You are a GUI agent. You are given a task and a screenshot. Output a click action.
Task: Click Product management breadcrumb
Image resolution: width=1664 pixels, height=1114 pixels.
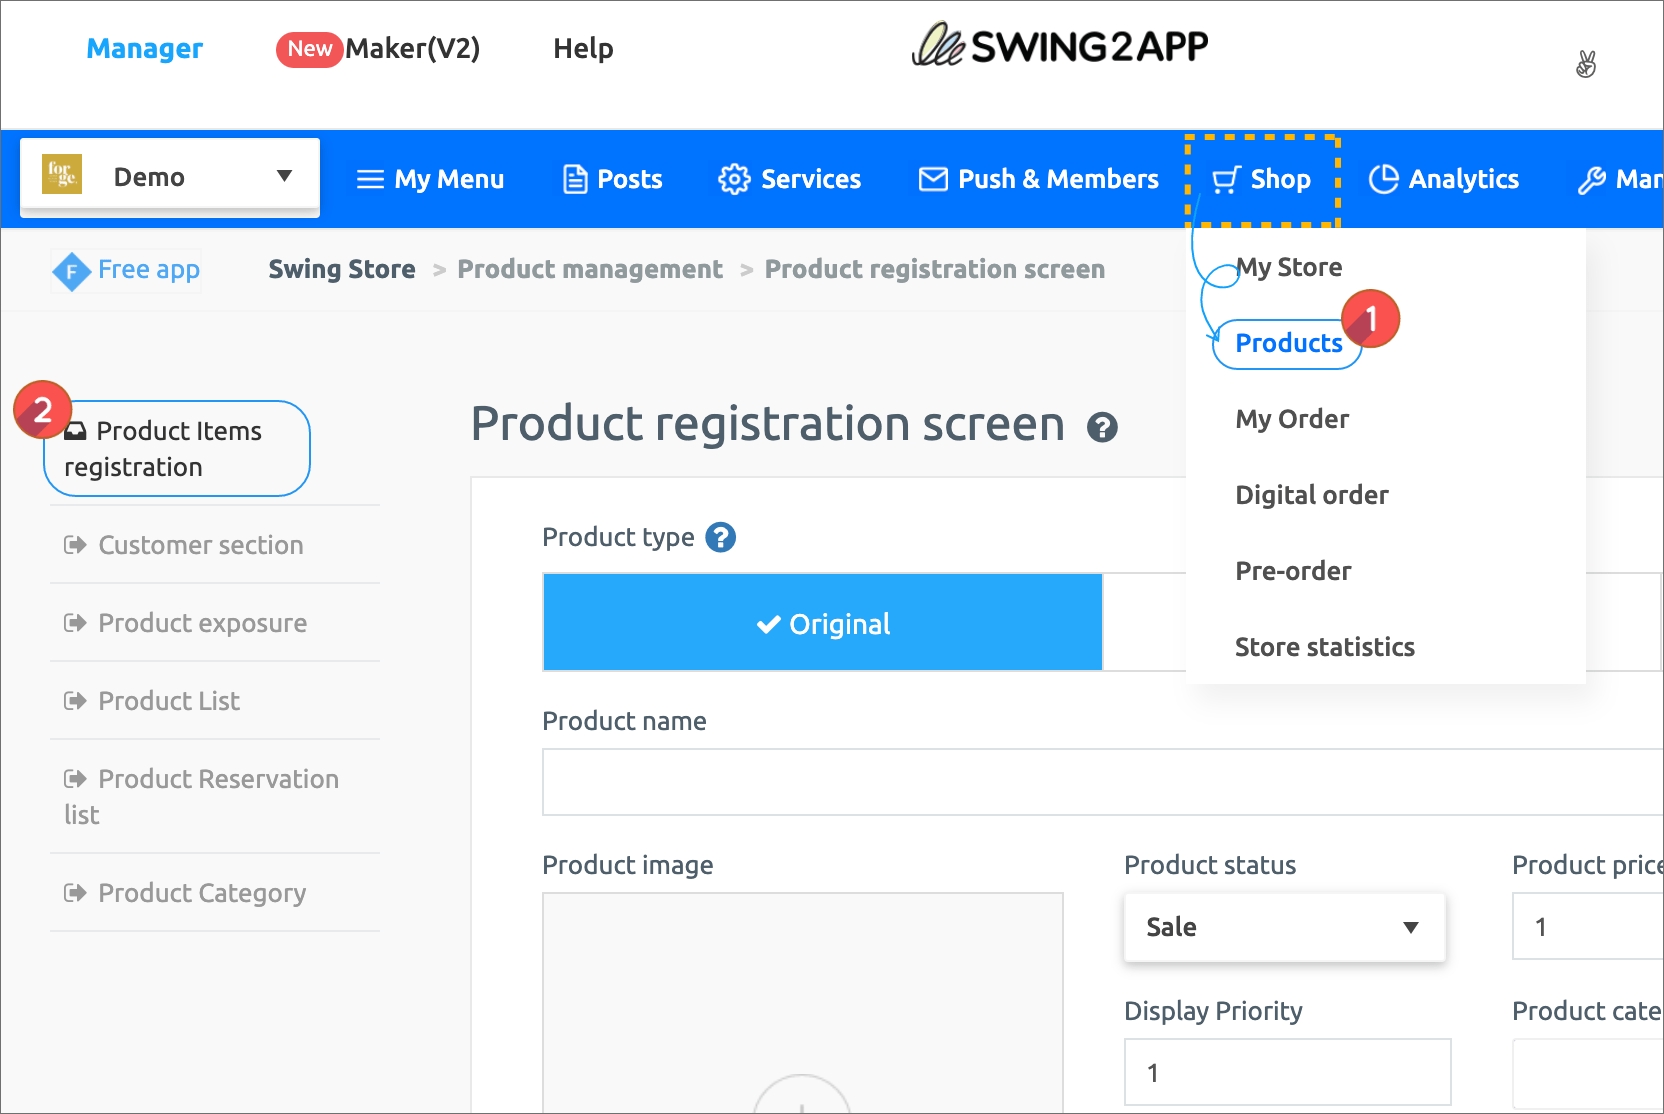(x=590, y=269)
